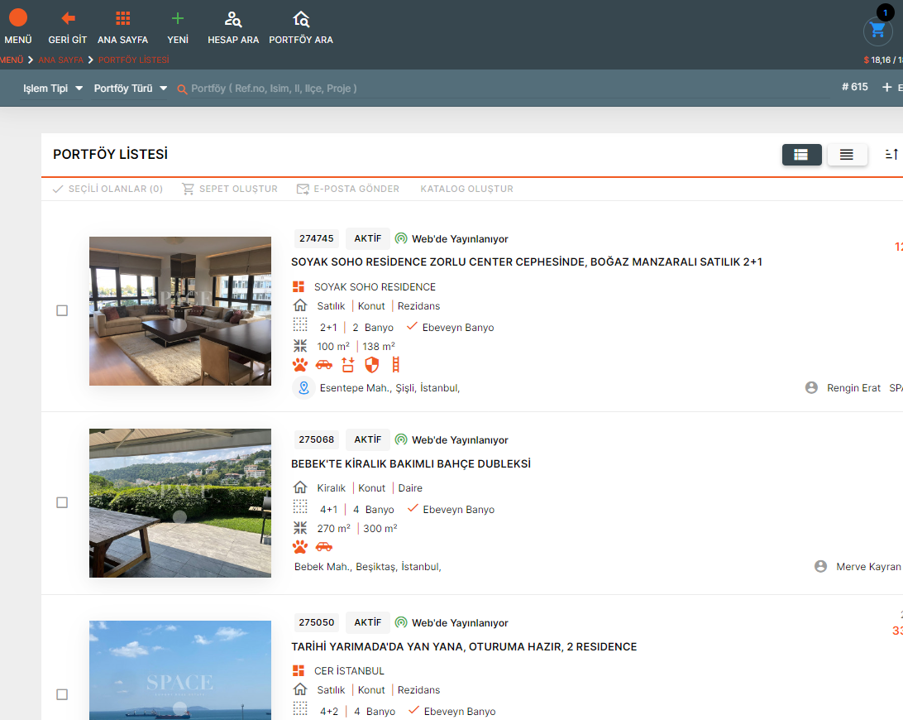Image resolution: width=903 pixels, height=720 pixels.
Task: Click address Esentepe Mah., Şişli, İstanbul
Action: tap(390, 388)
